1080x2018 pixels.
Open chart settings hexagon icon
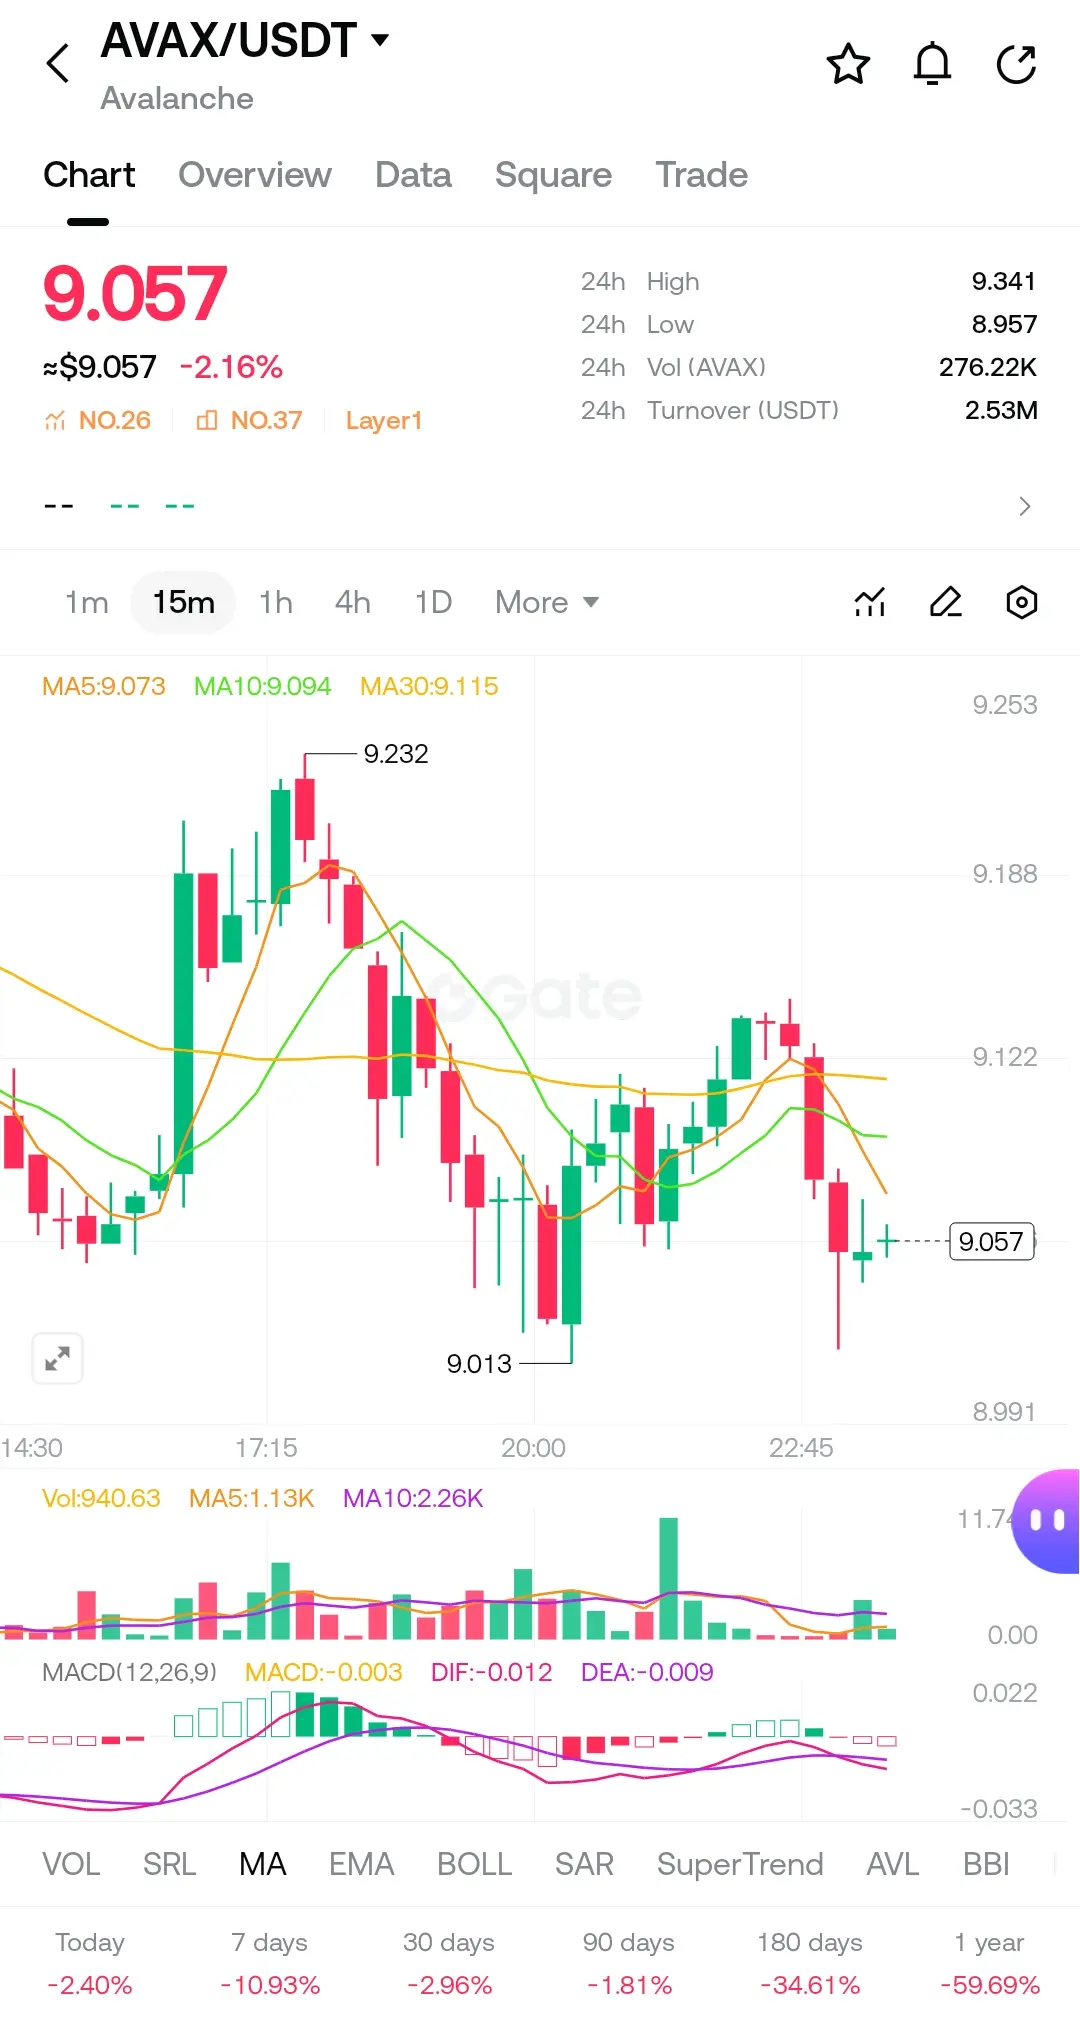pyautogui.click(x=1021, y=602)
